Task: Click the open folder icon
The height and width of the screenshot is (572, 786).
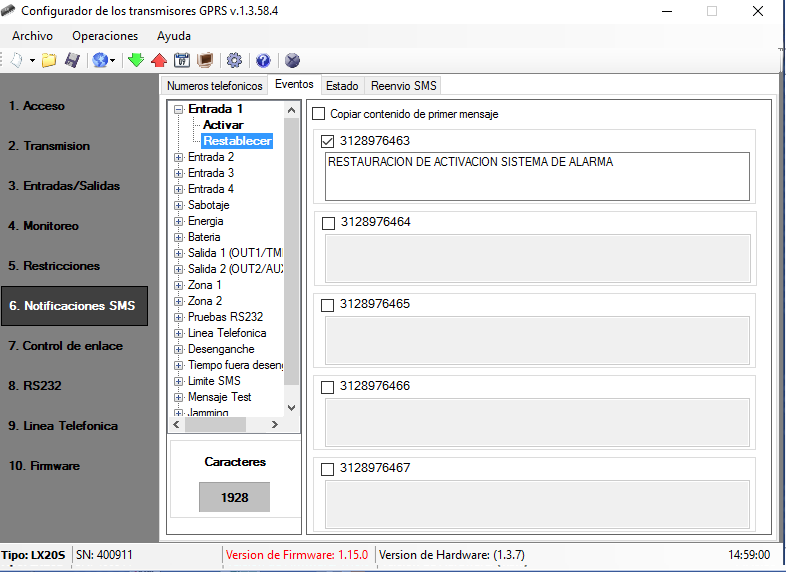Action: tap(49, 61)
